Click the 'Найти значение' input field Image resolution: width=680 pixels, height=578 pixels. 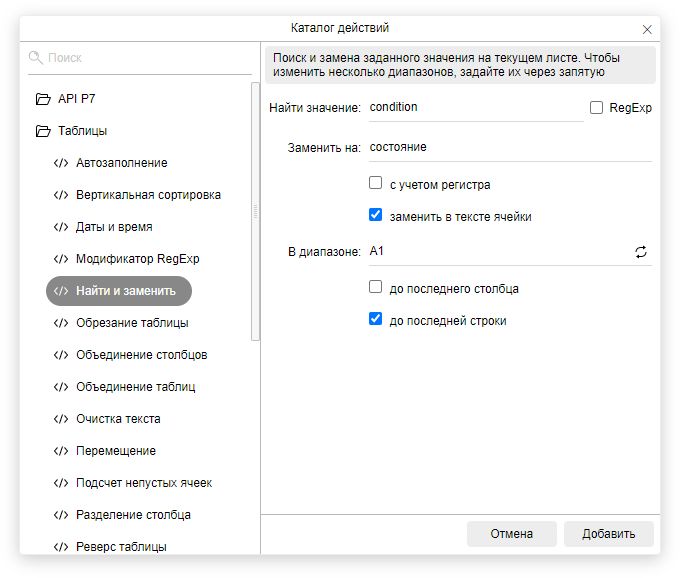[x=475, y=107]
